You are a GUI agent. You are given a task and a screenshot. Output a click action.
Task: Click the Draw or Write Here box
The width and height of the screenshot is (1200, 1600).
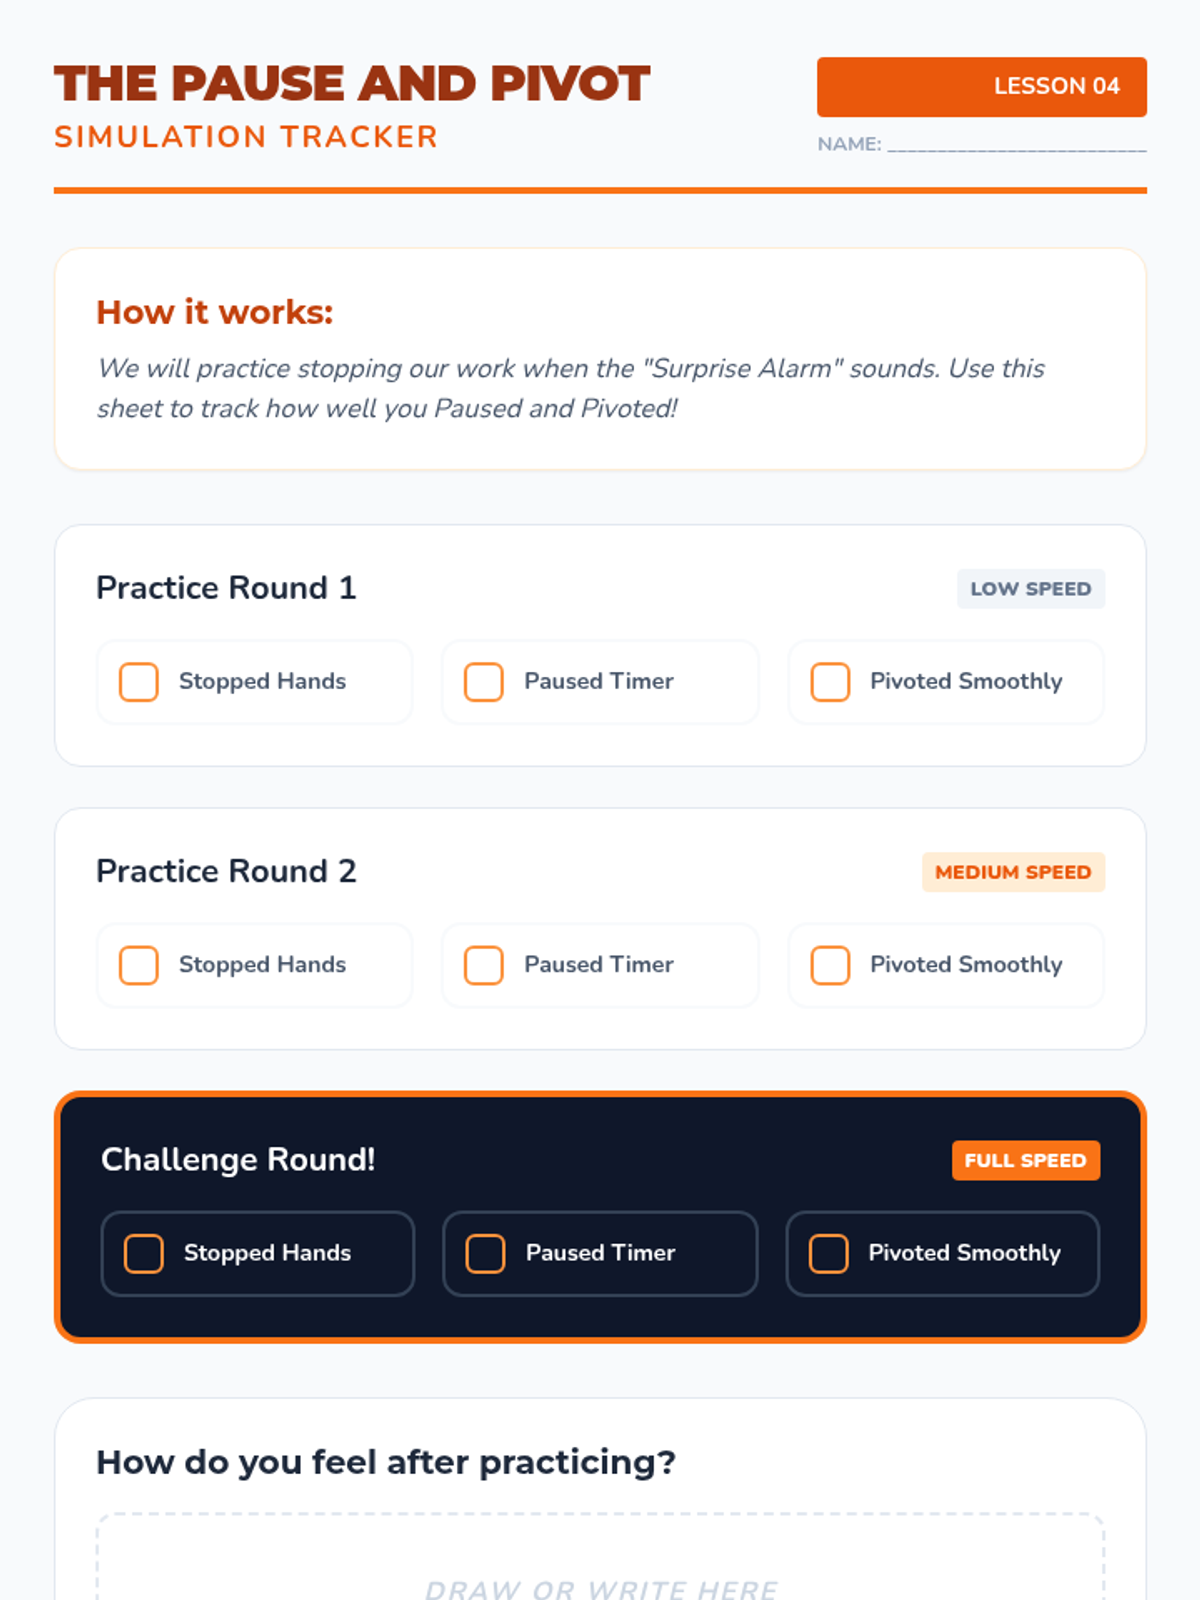(600, 1557)
